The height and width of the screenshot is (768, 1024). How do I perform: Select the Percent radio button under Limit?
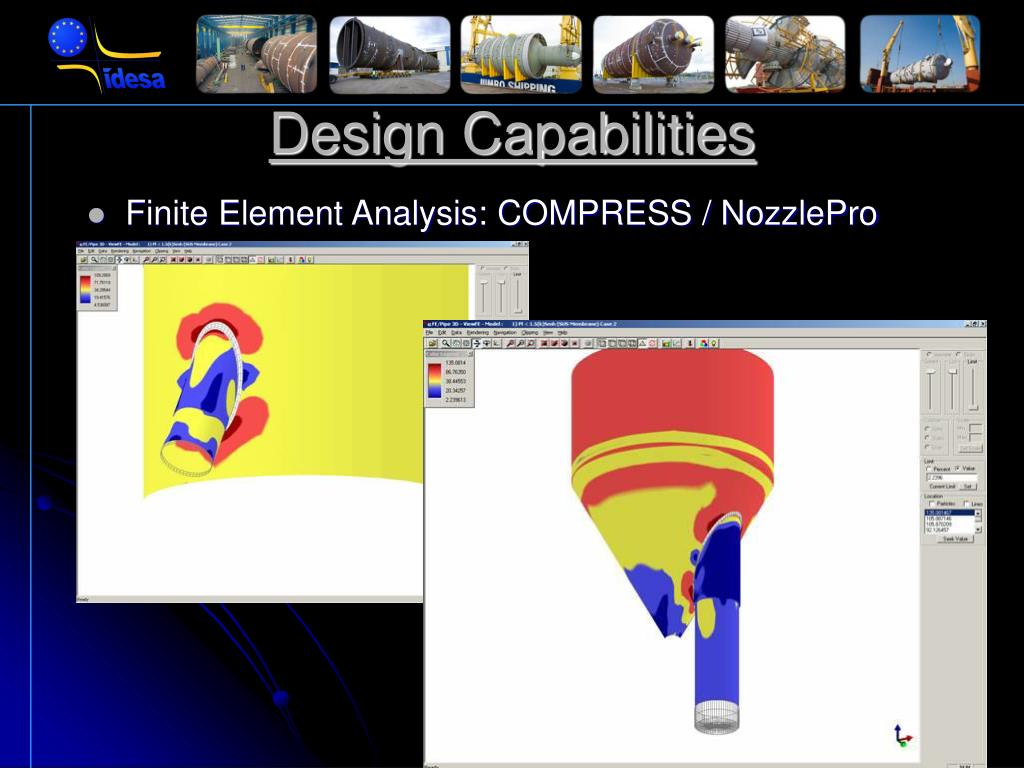pyautogui.click(x=929, y=469)
